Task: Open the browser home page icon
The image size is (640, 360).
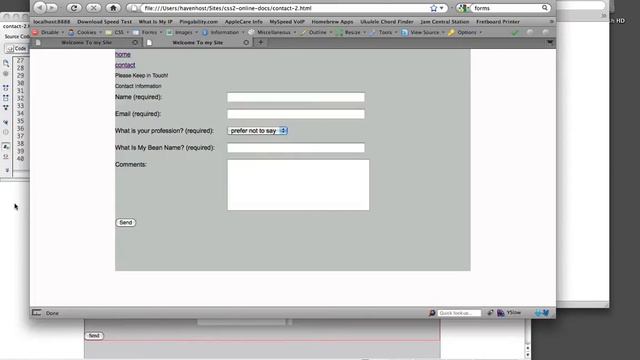Action: (113, 8)
